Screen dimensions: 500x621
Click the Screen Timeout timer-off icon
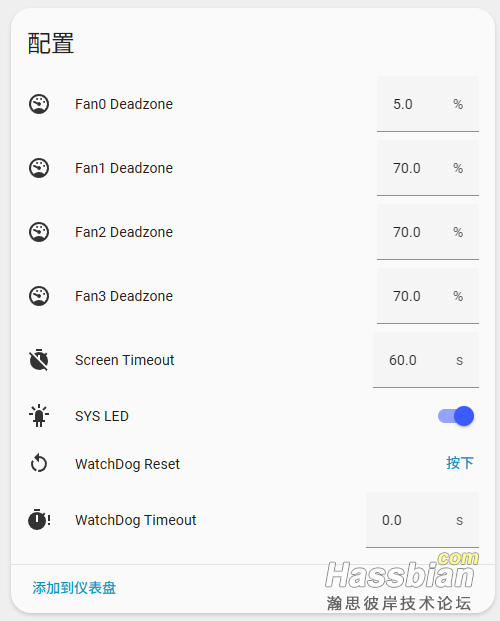pyautogui.click(x=39, y=360)
